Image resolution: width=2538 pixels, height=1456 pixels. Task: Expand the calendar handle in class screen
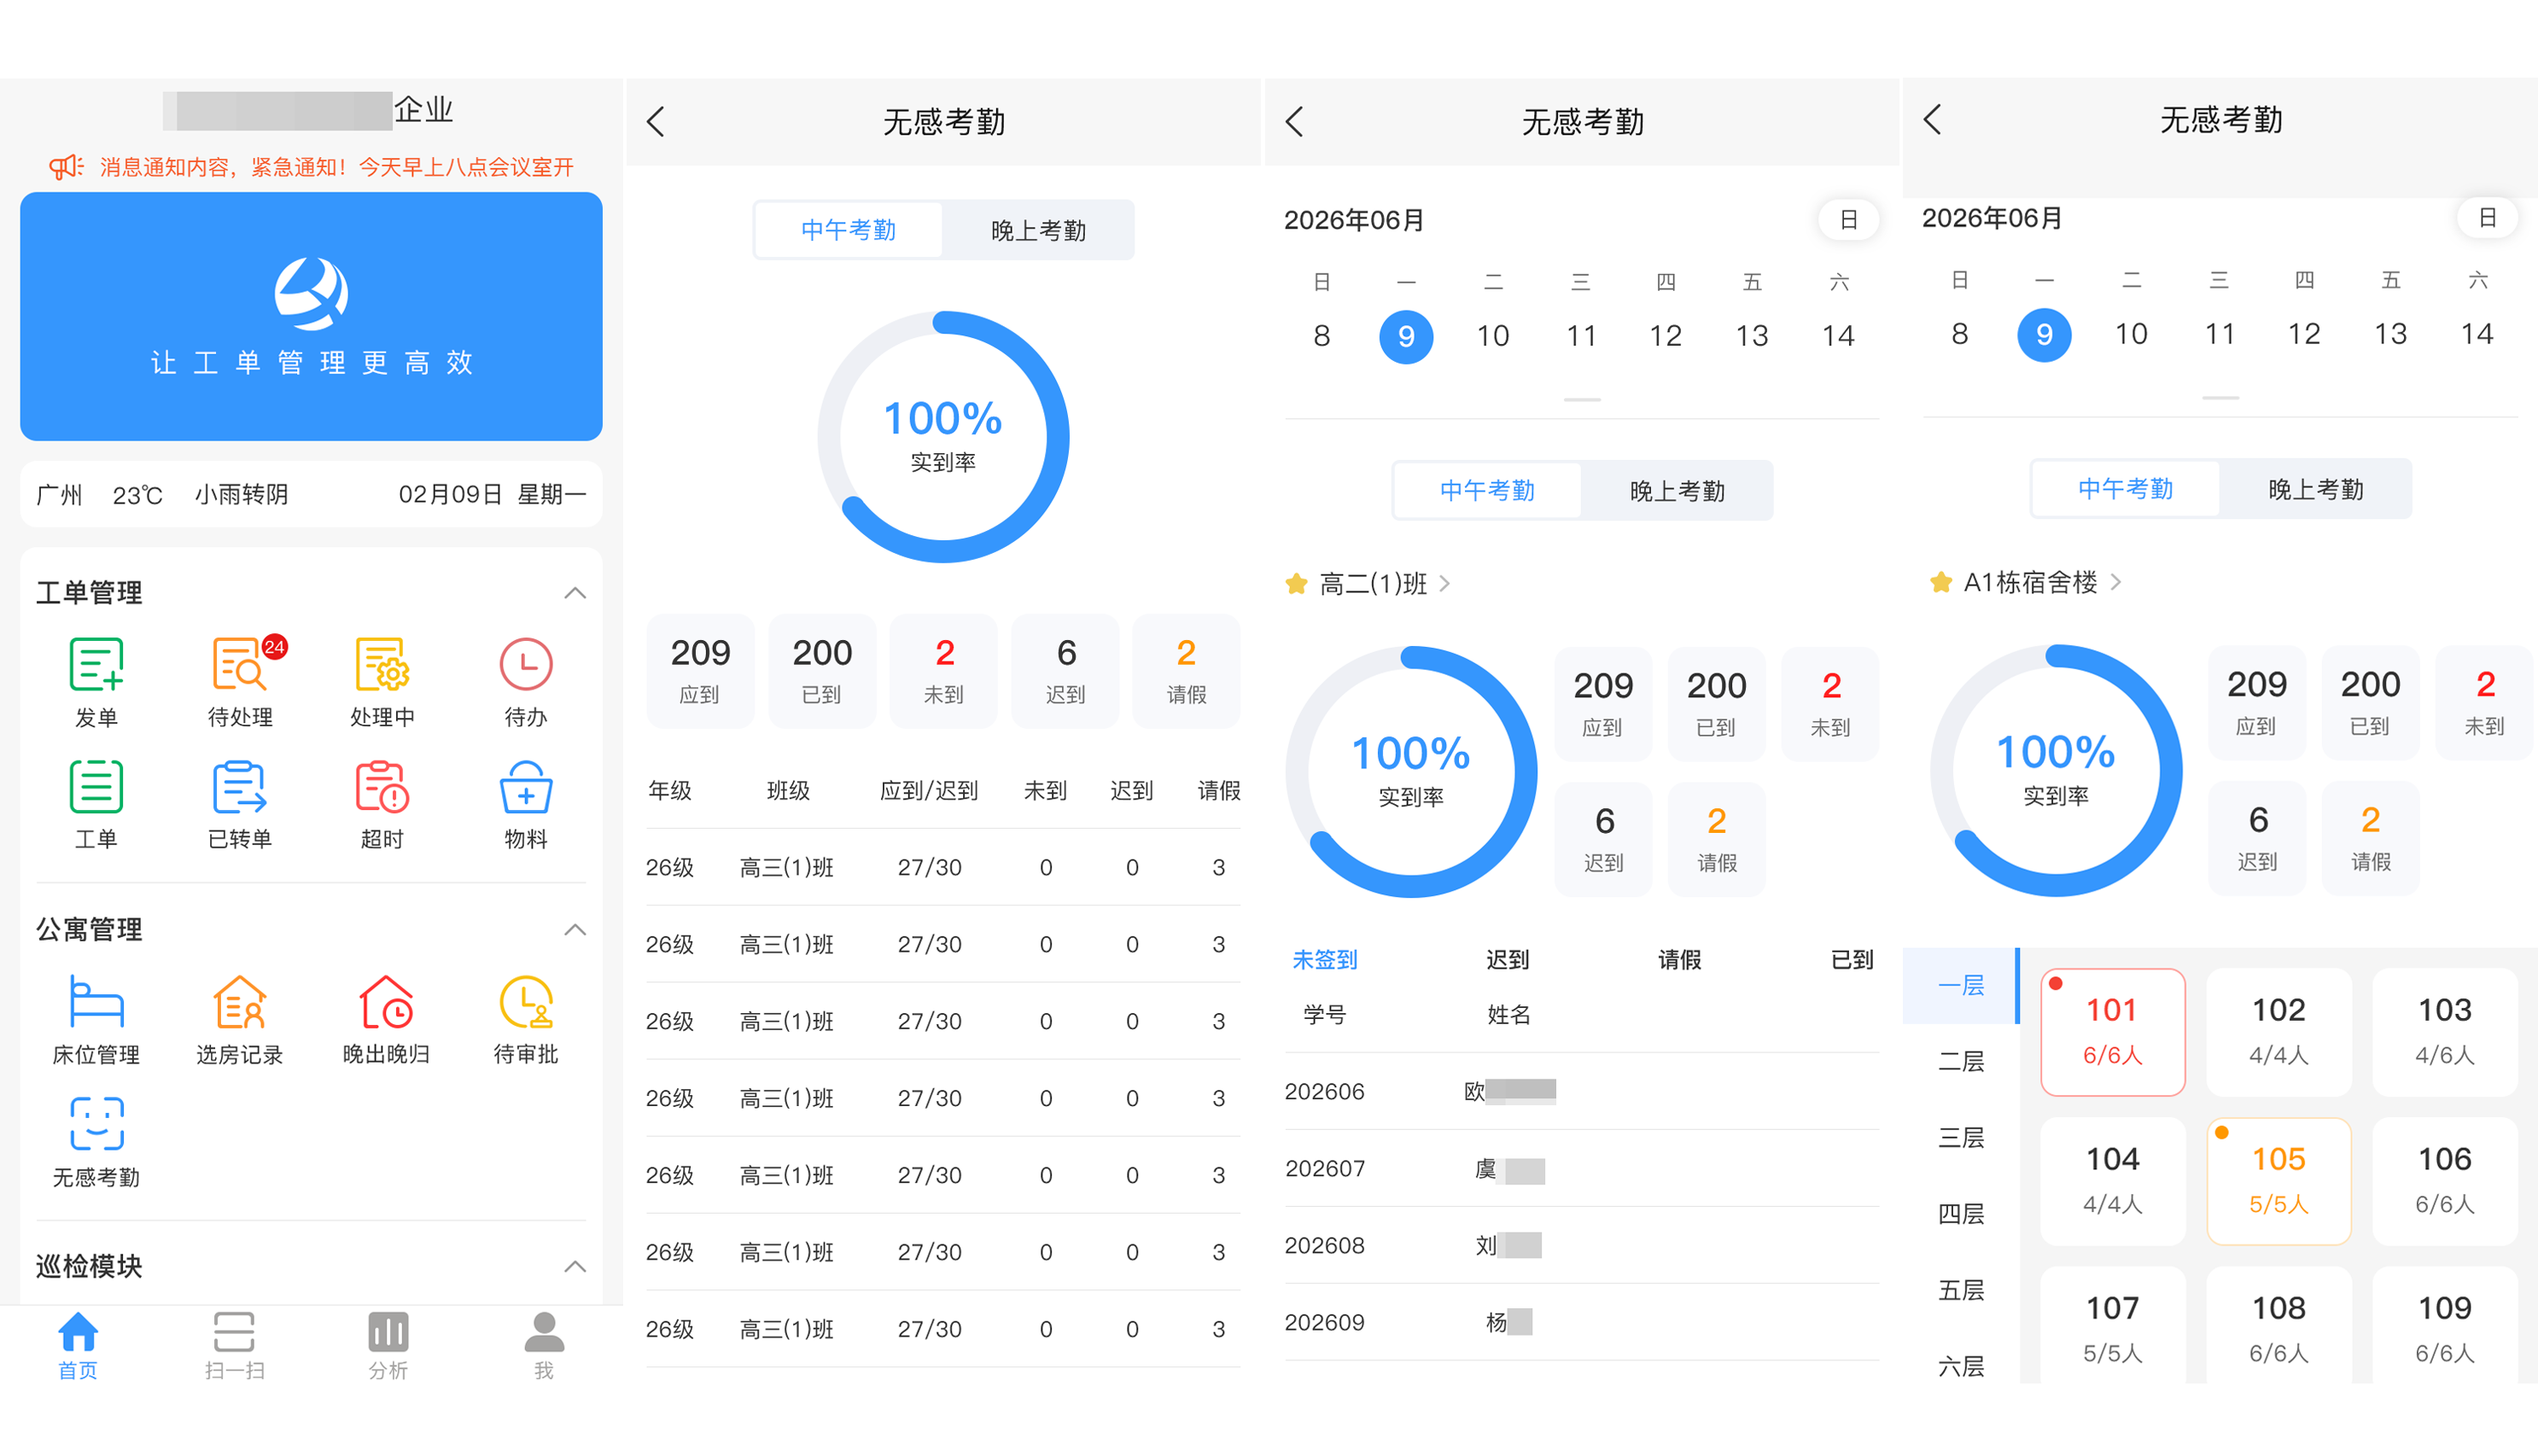(1582, 399)
